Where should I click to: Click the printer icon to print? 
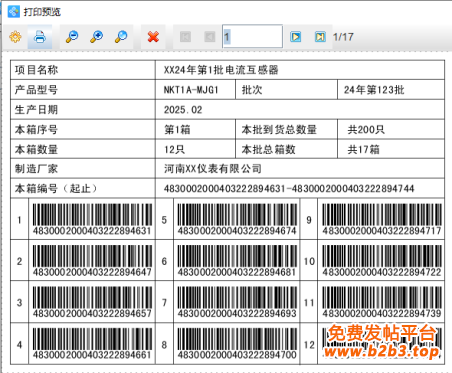click(40, 37)
